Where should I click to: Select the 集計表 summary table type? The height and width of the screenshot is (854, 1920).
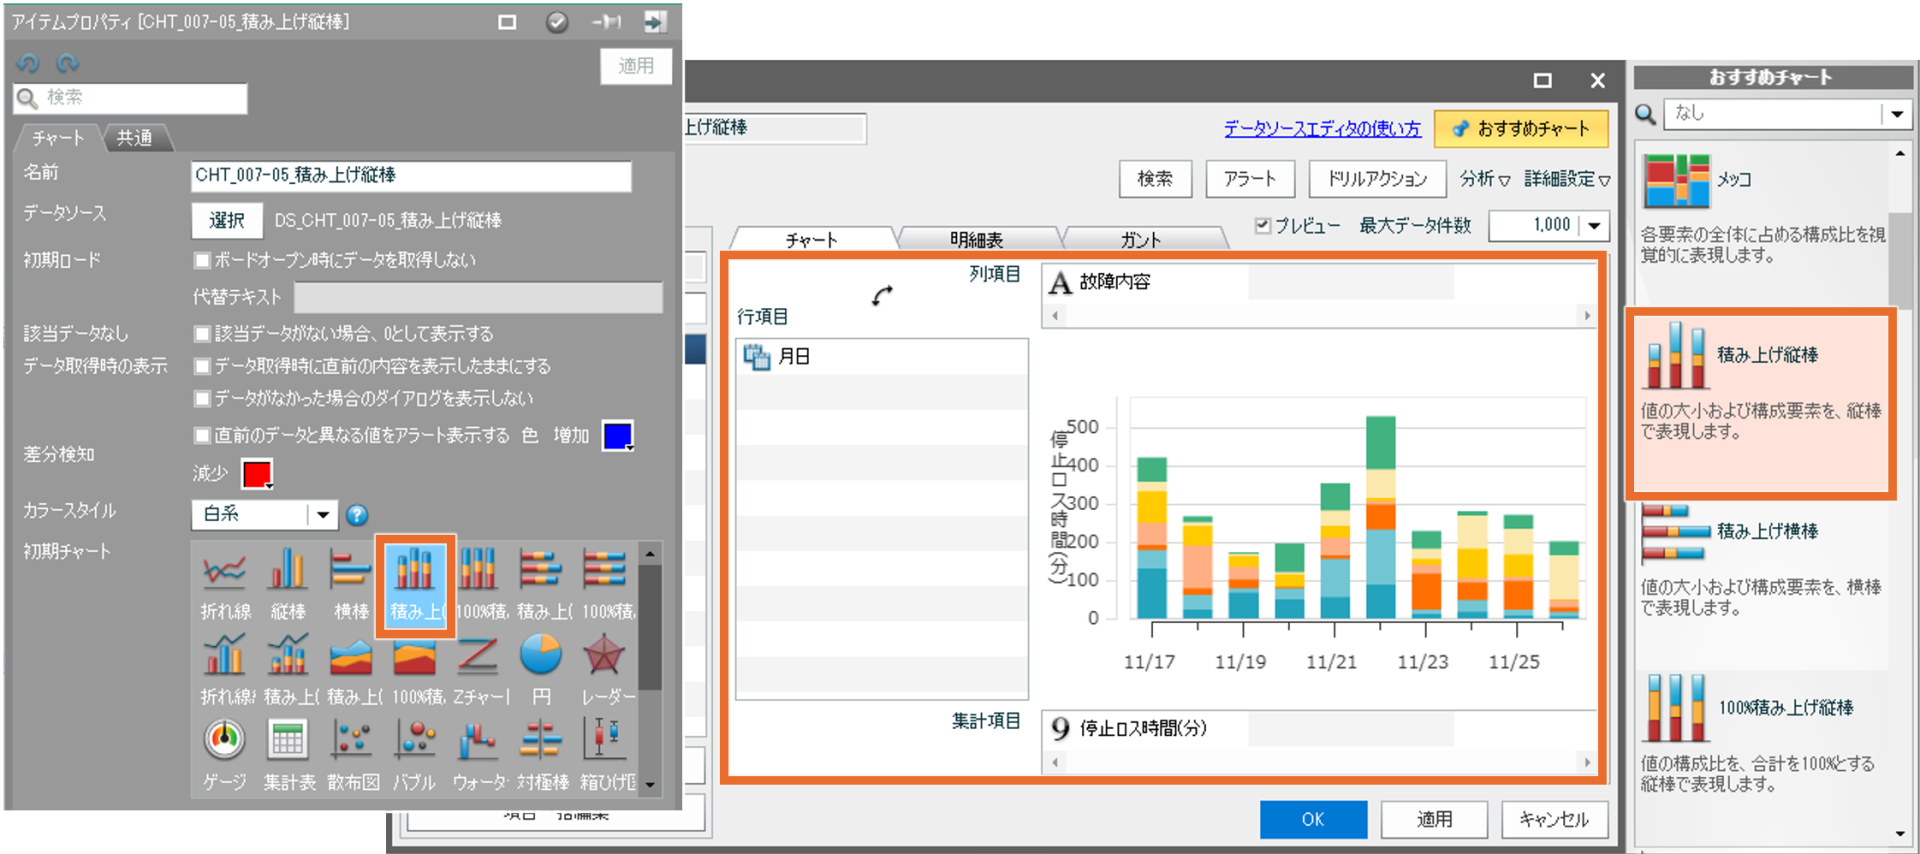pyautogui.click(x=288, y=755)
